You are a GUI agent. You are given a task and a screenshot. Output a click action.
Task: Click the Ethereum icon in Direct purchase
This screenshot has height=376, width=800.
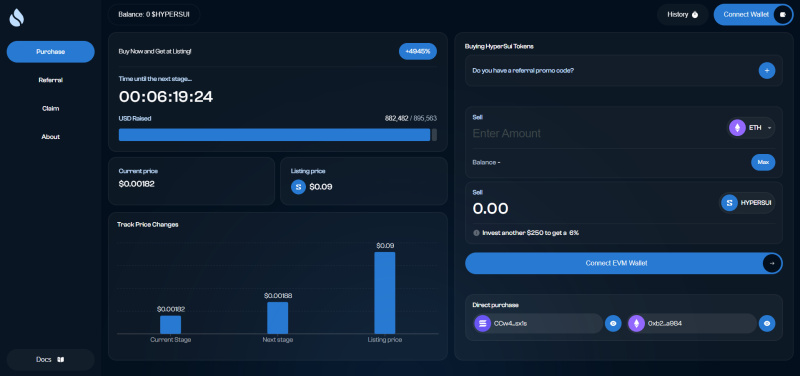coord(636,323)
